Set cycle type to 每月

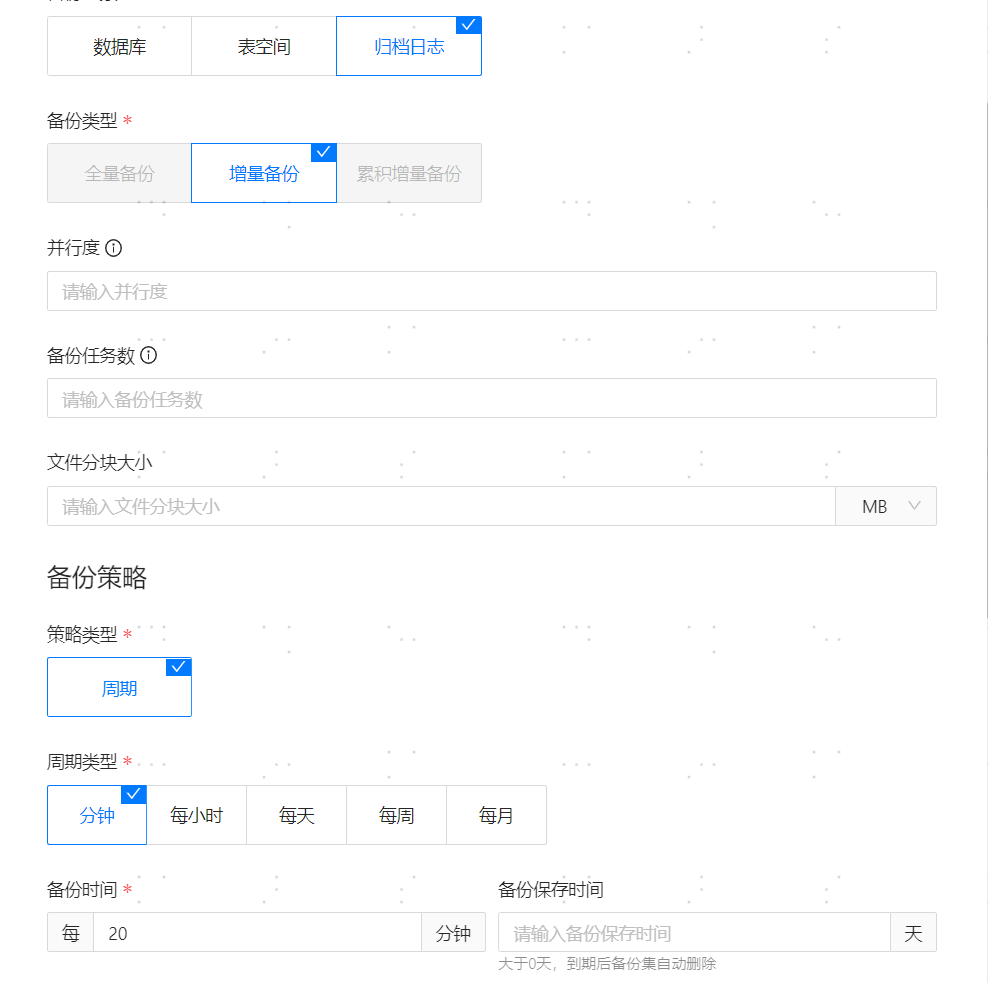496,816
